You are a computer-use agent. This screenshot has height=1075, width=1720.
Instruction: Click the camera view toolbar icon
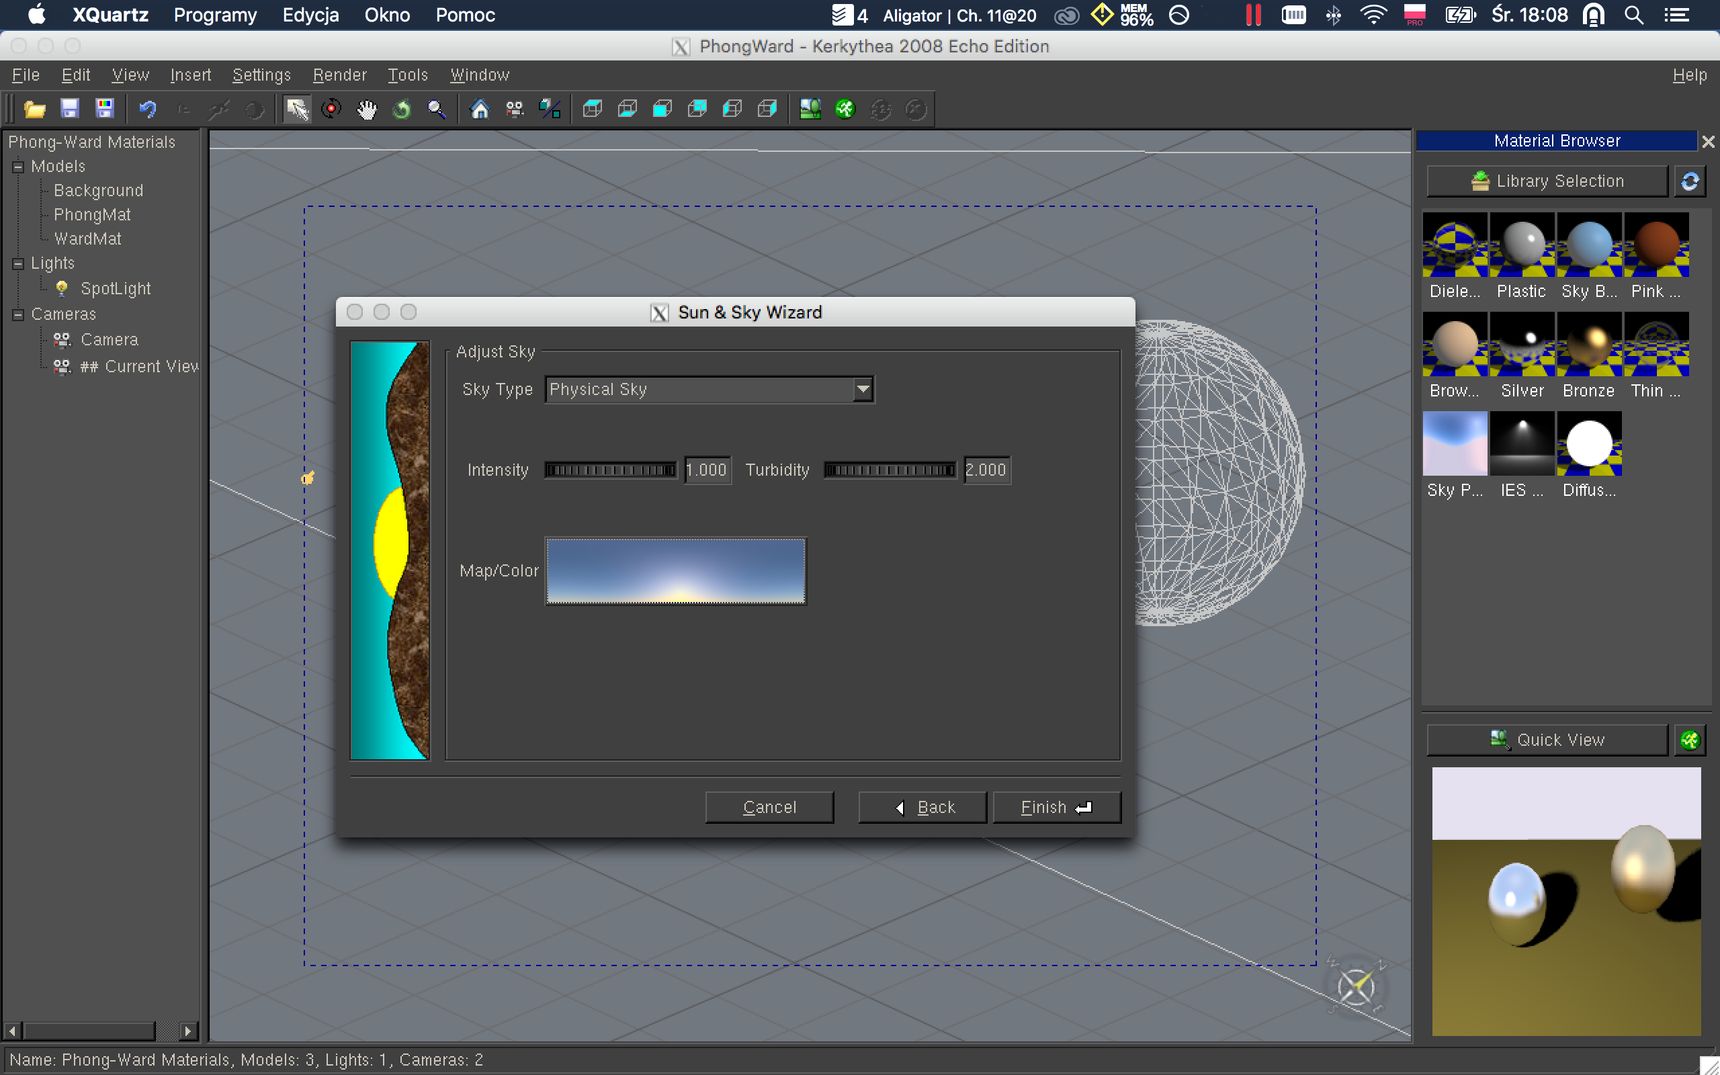pyautogui.click(x=515, y=109)
